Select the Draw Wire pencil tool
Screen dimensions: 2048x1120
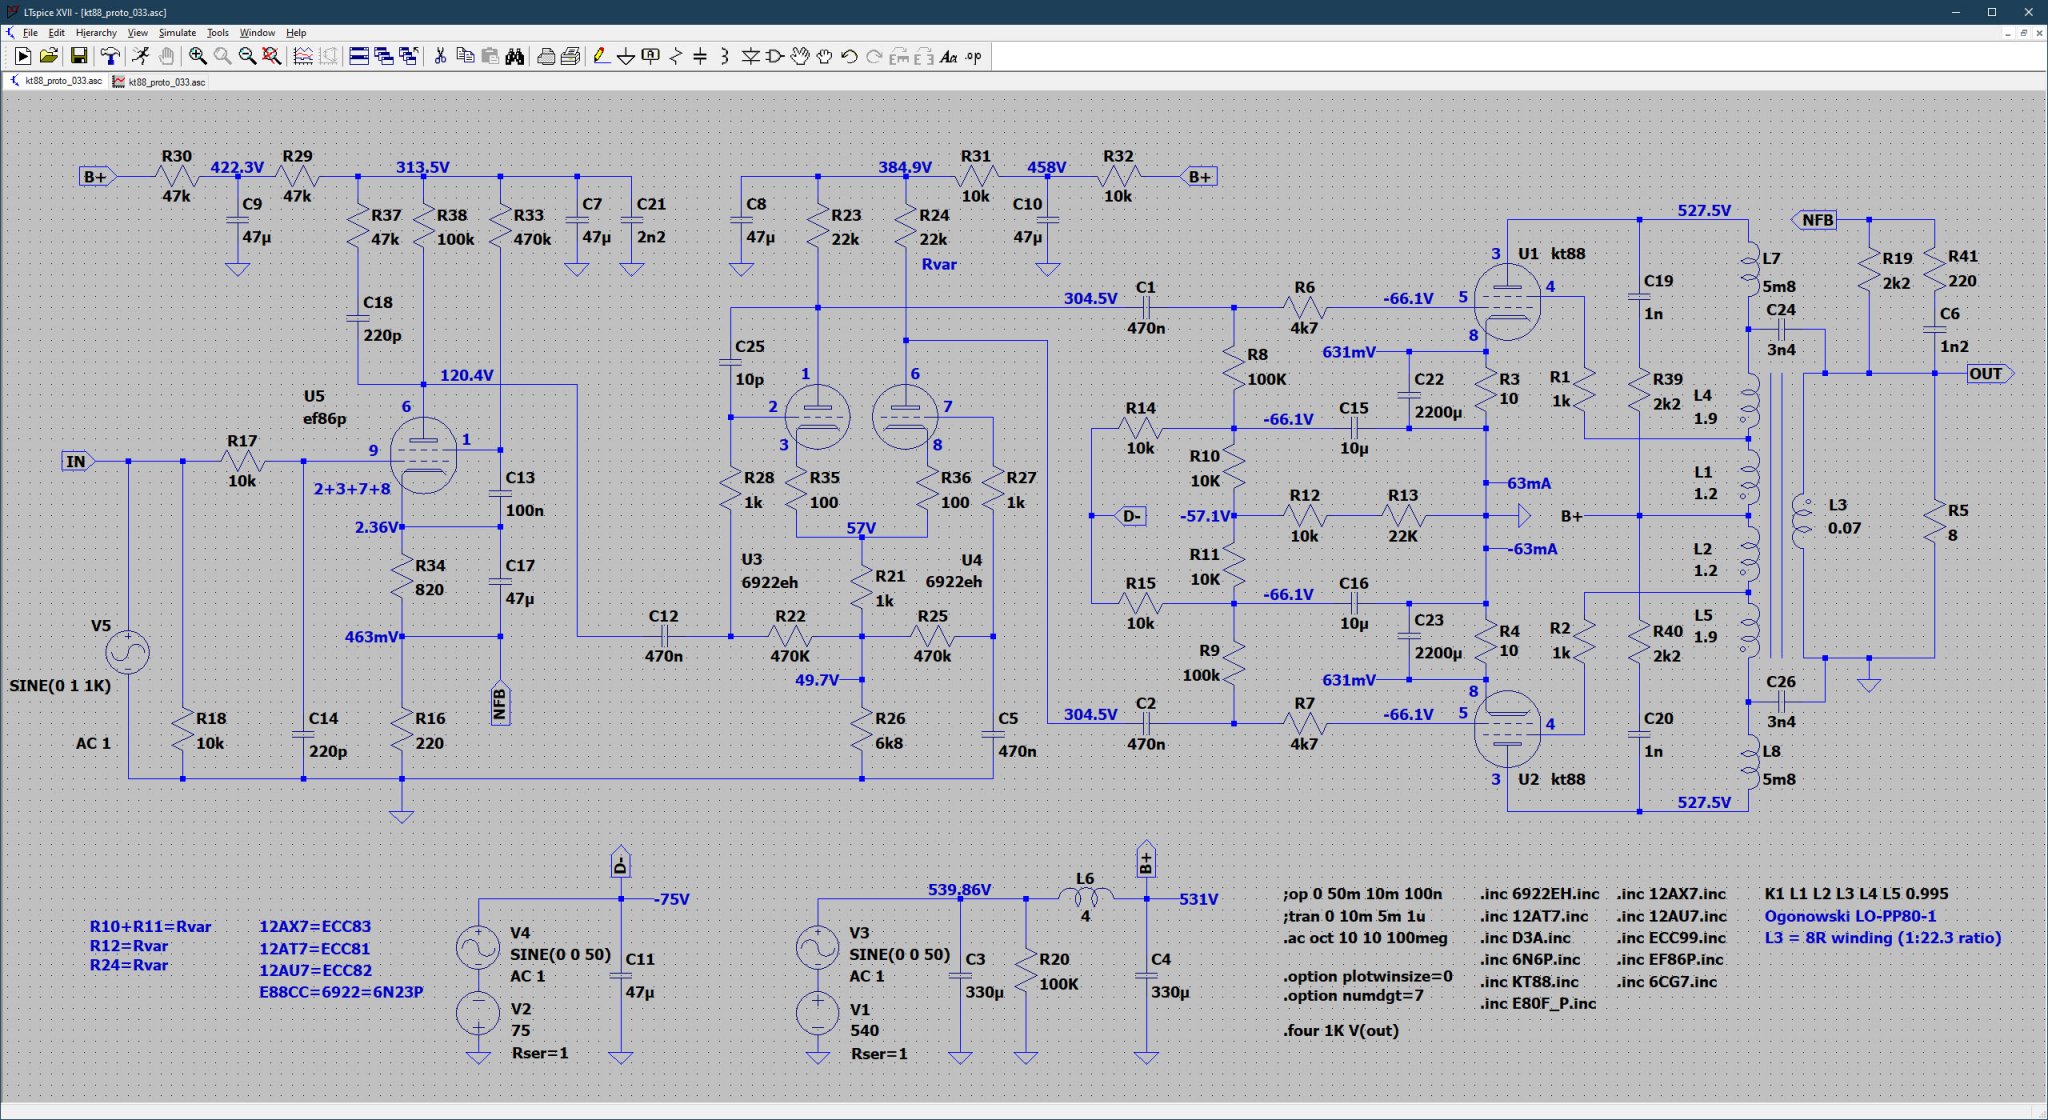tap(601, 57)
